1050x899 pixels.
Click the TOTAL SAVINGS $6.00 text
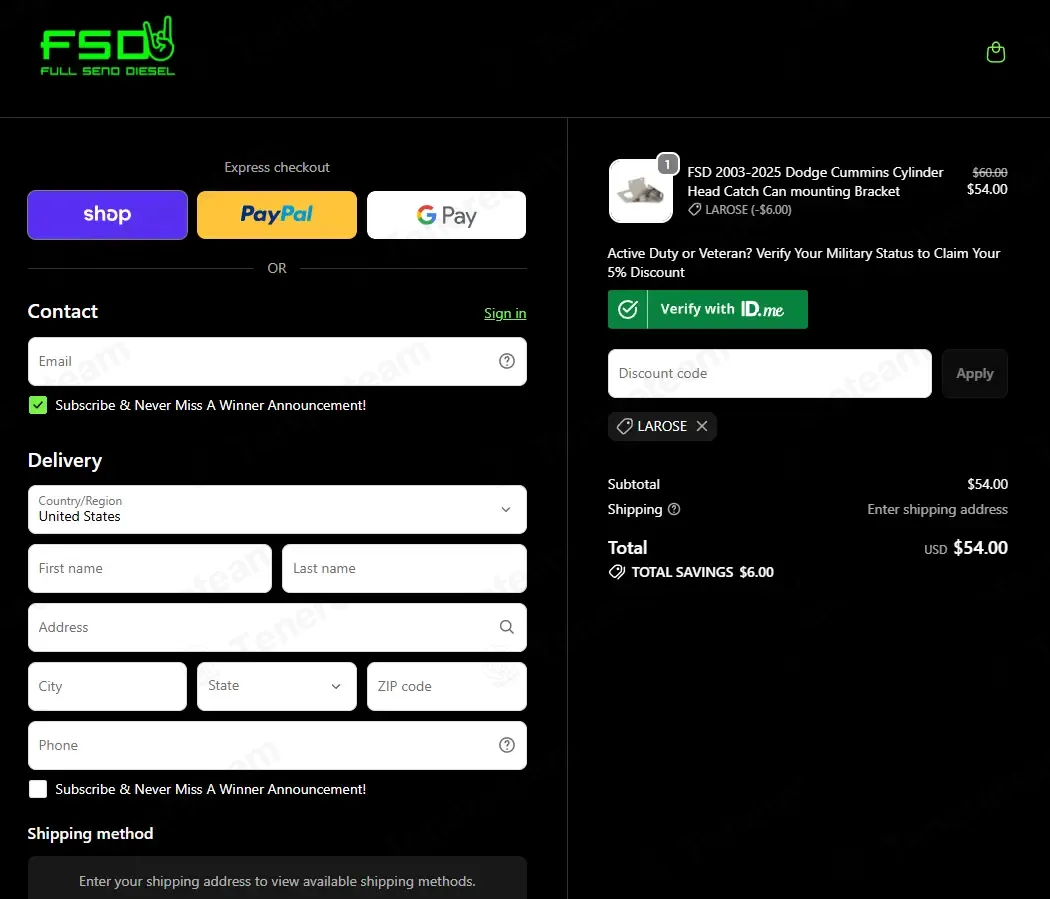(x=702, y=572)
